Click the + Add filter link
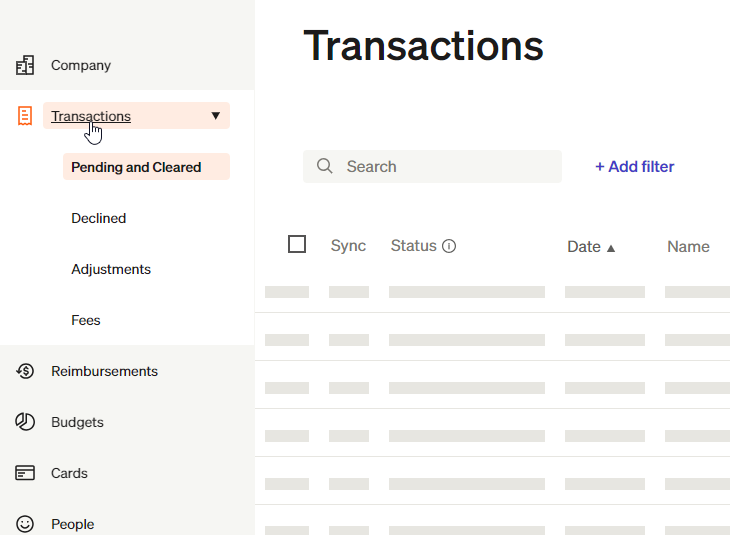The image size is (730, 535). pos(634,167)
